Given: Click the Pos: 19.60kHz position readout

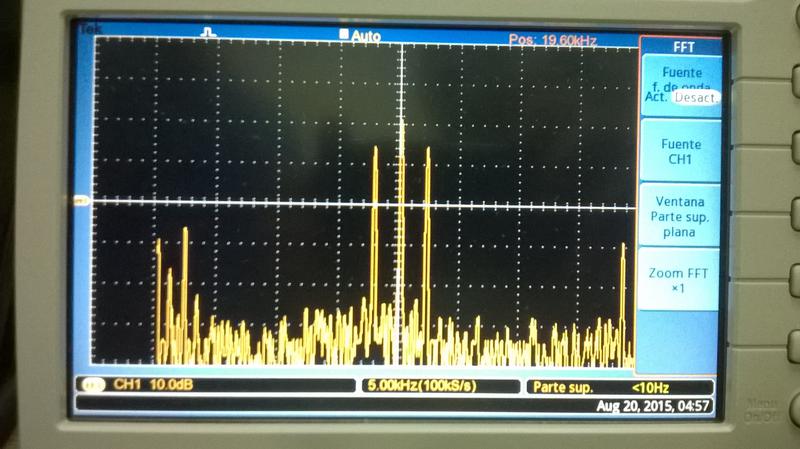Looking at the screenshot, I should [x=553, y=40].
